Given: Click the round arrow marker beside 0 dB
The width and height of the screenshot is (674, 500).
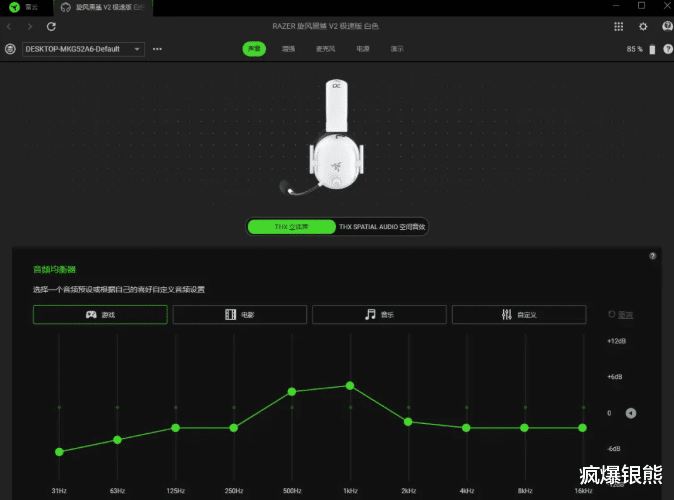Looking at the screenshot, I should pos(631,413).
